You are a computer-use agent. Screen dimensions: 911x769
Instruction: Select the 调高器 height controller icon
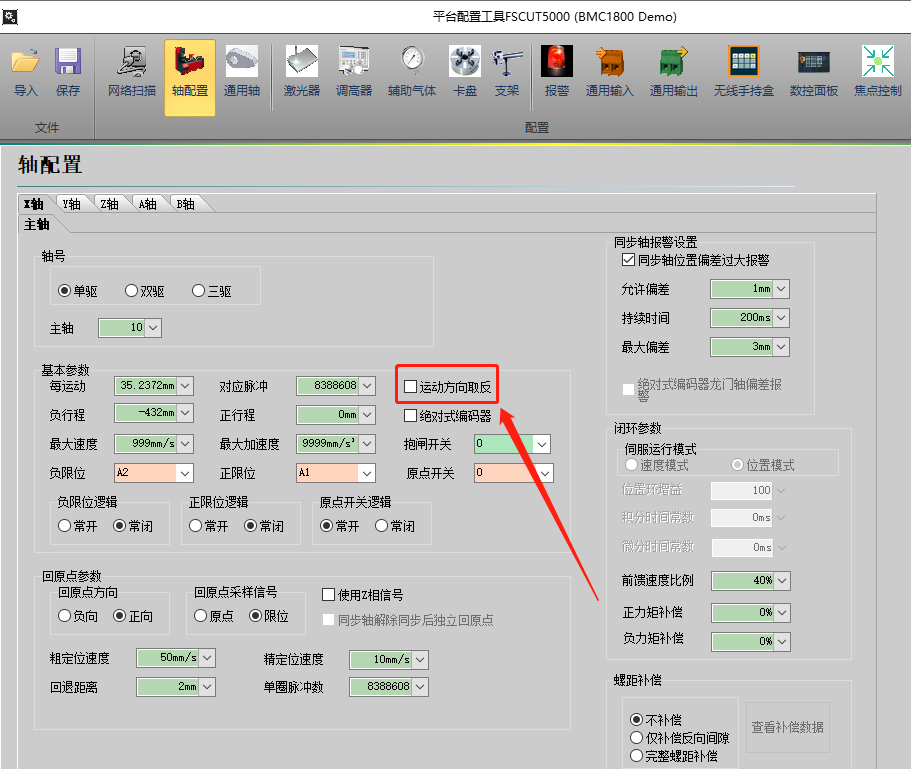pyautogui.click(x=354, y=63)
